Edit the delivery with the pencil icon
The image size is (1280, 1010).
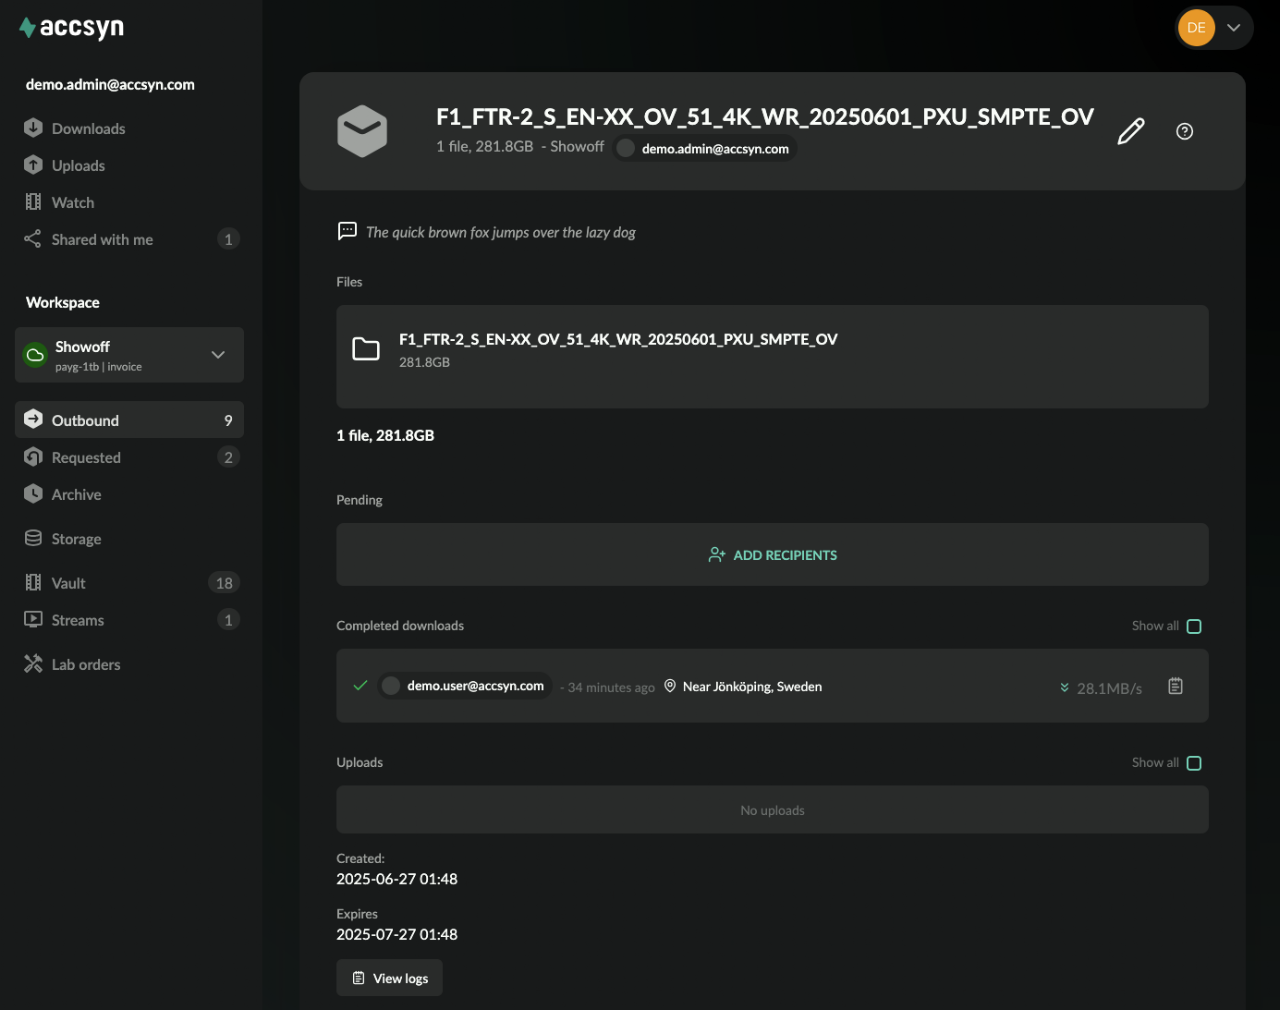coord(1131,131)
